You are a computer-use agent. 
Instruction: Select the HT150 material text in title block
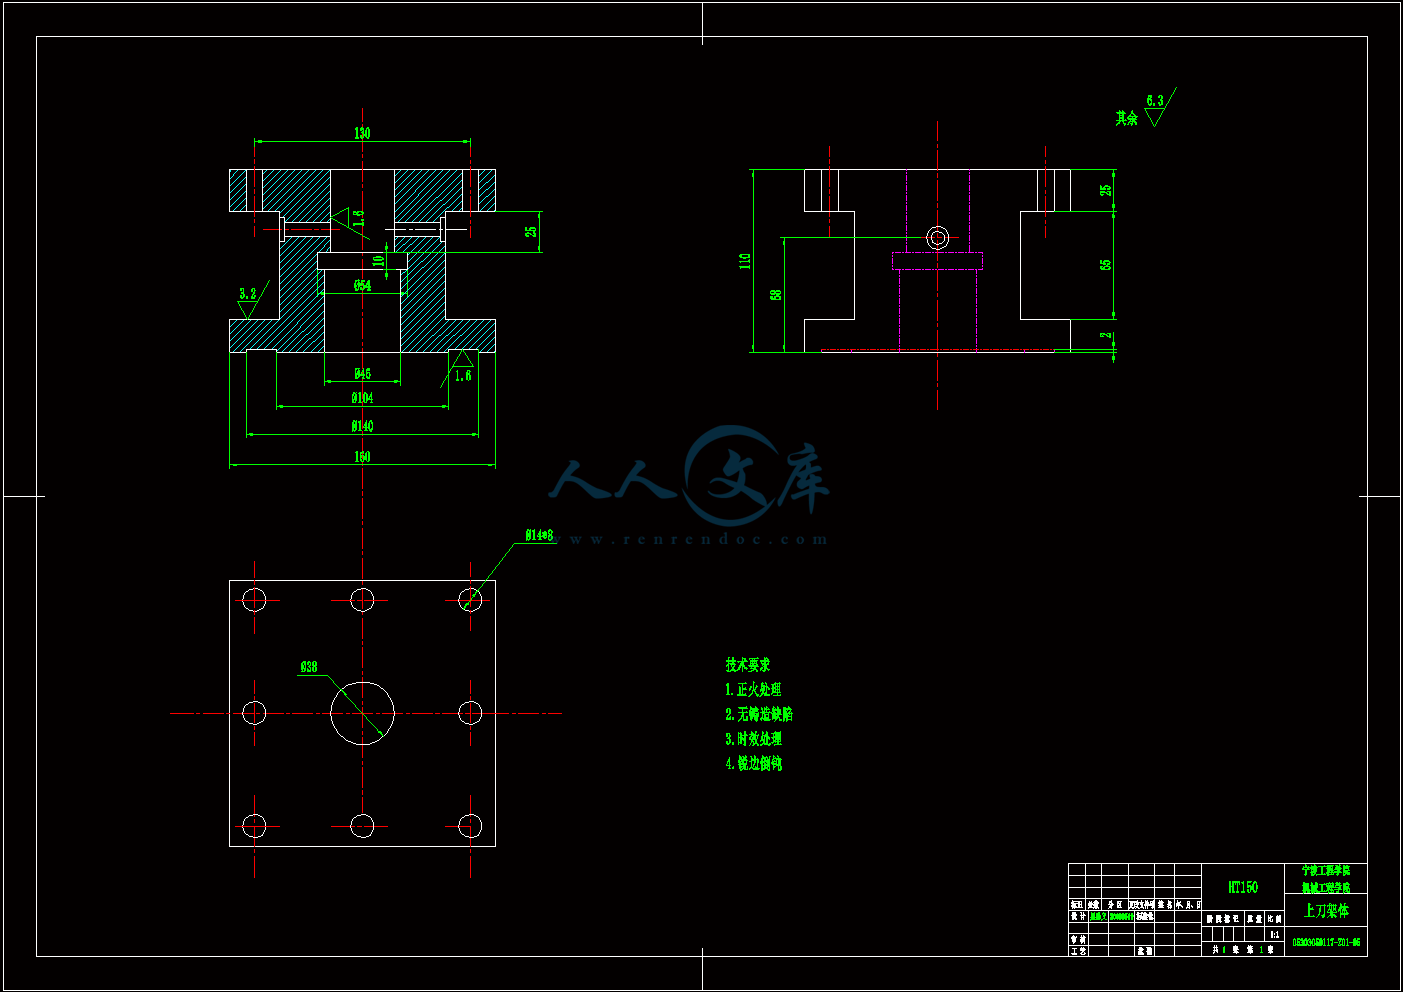pyautogui.click(x=1243, y=887)
